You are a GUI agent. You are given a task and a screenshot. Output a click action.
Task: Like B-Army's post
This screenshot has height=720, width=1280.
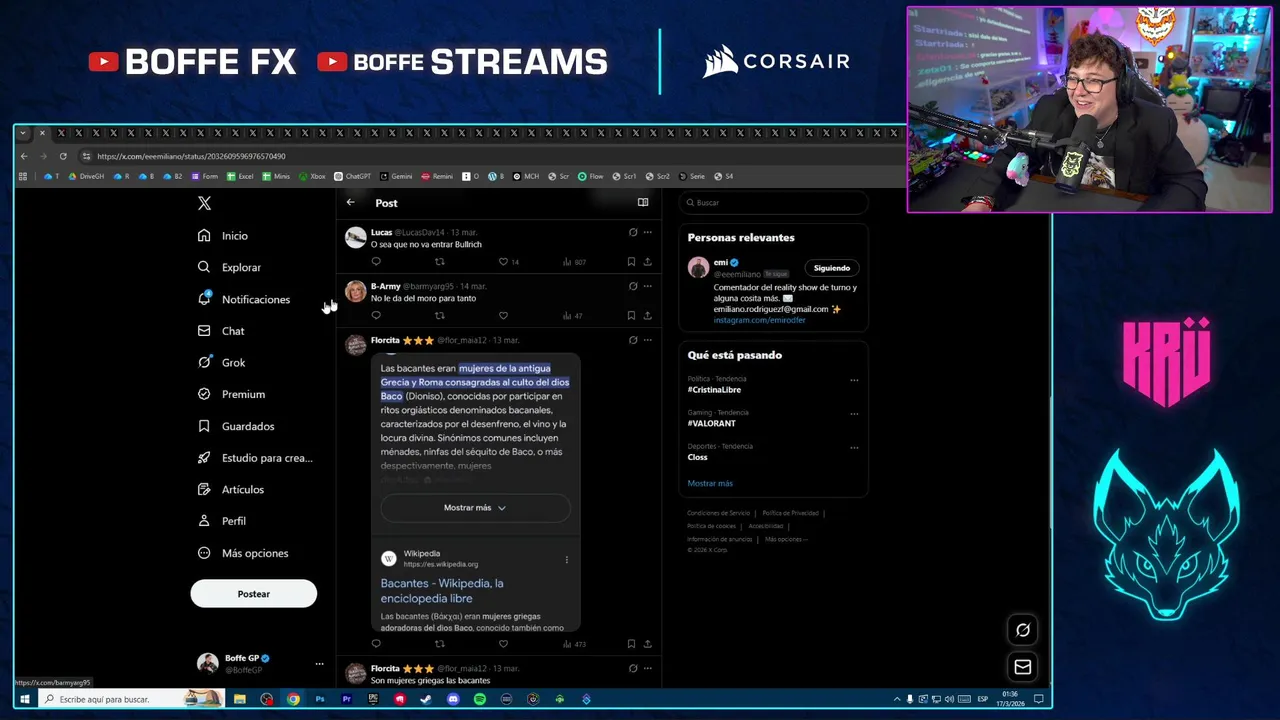coord(503,316)
